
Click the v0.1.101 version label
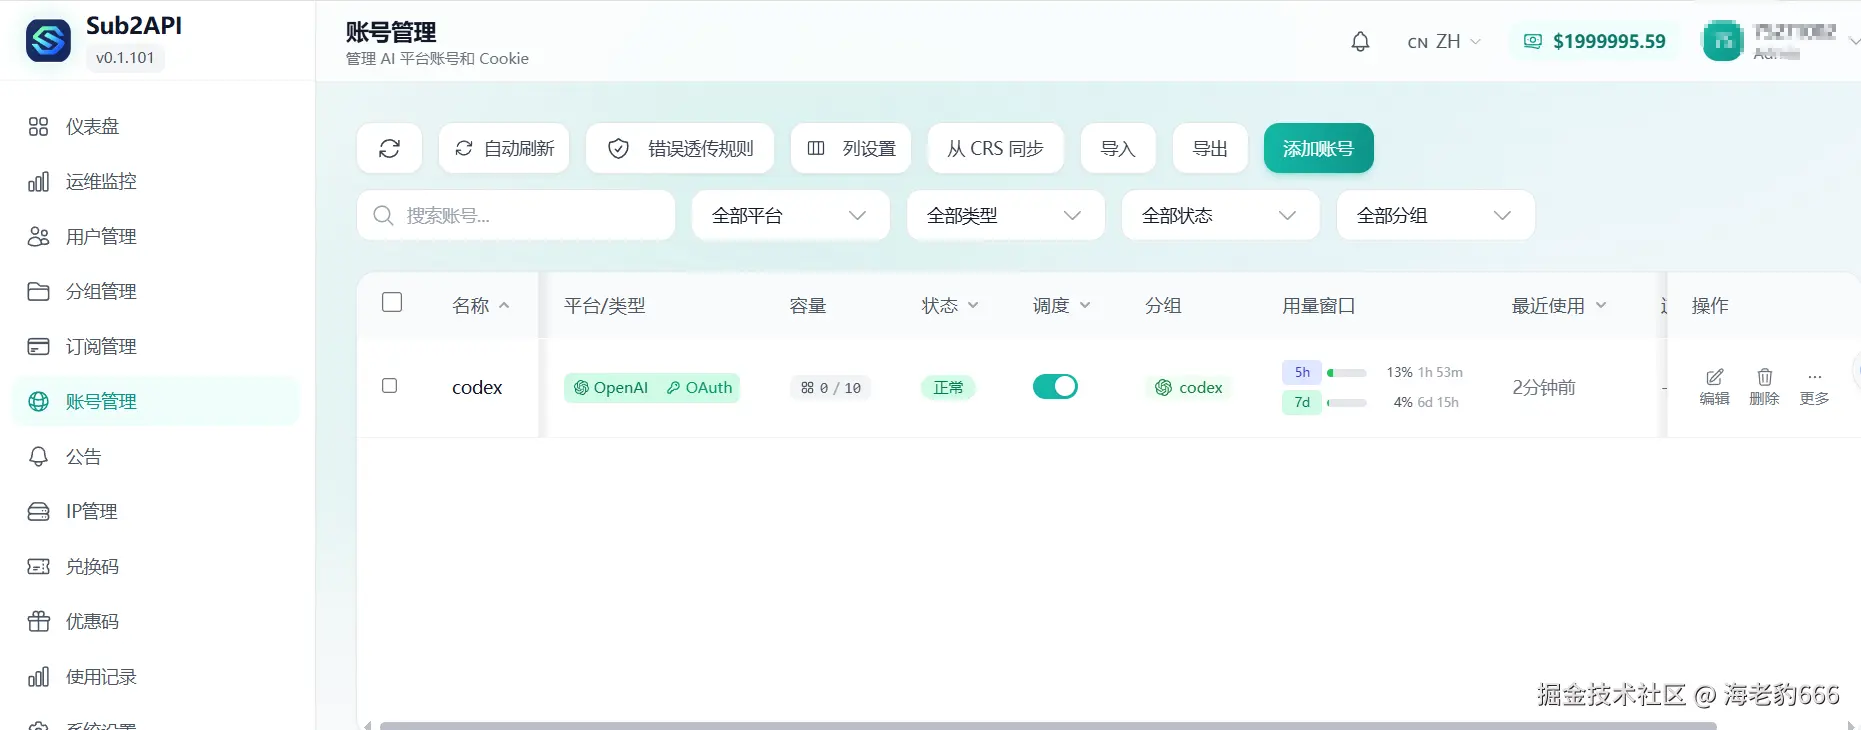tap(125, 58)
